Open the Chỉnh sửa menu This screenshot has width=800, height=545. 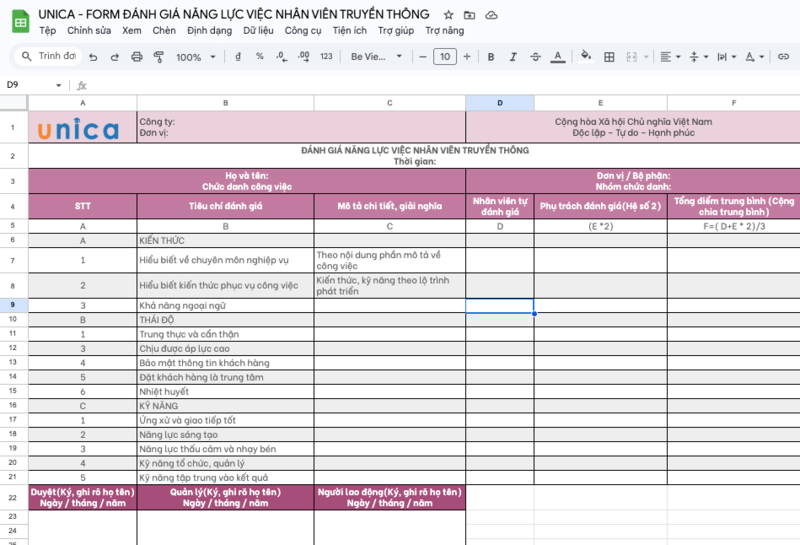coord(89,31)
